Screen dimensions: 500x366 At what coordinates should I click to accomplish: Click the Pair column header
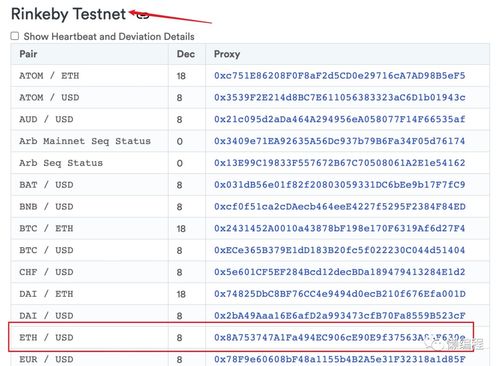click(28, 54)
